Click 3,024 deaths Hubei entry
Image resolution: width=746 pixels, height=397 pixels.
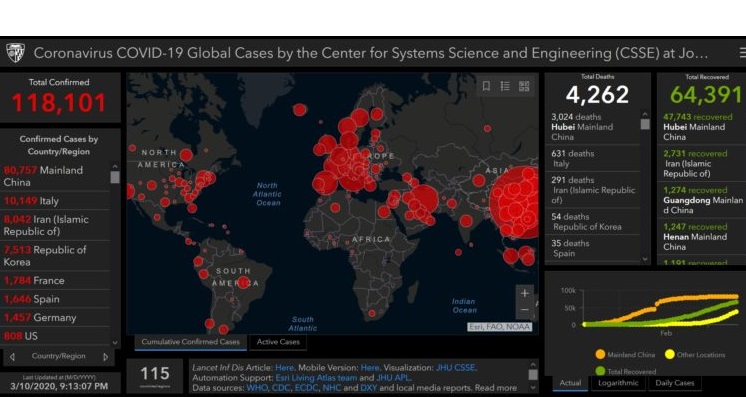[x=592, y=127]
